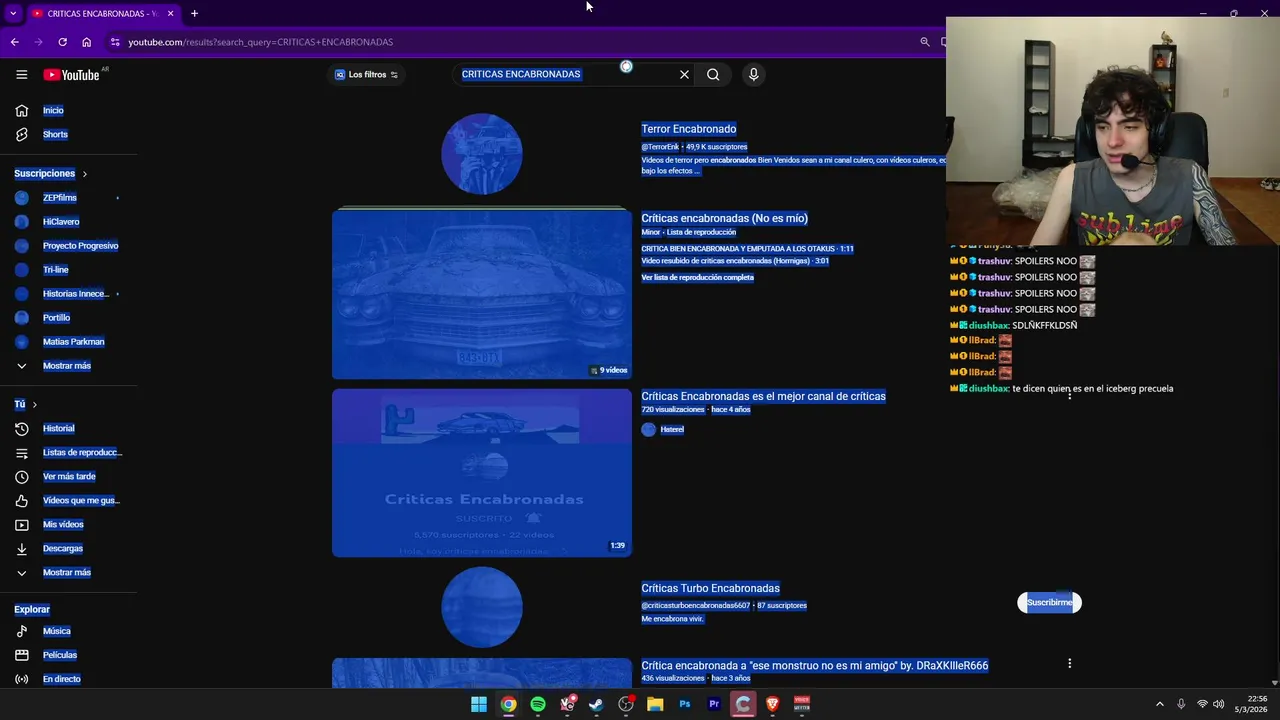Expand Mostrar más under Tú
The width and height of the screenshot is (1280, 720).
point(66,572)
